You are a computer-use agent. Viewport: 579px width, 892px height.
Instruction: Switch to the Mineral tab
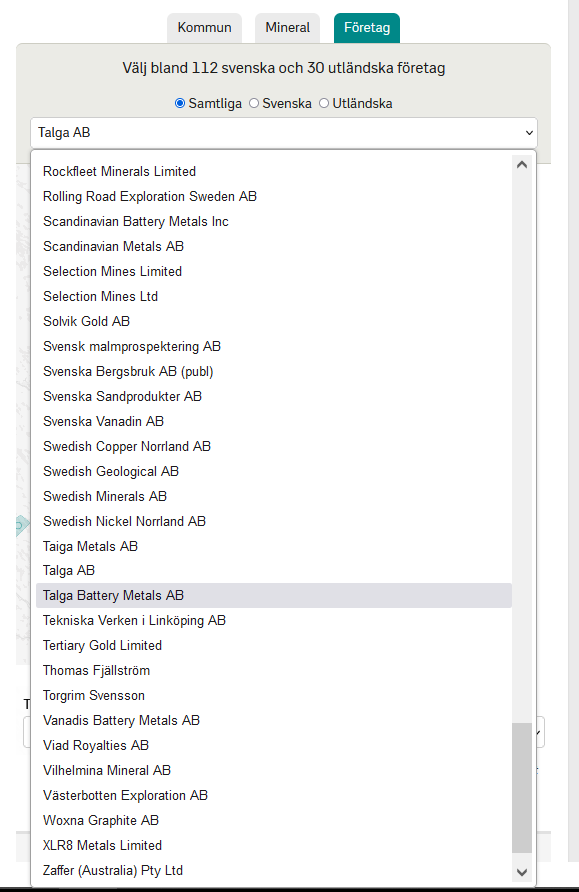pos(287,28)
